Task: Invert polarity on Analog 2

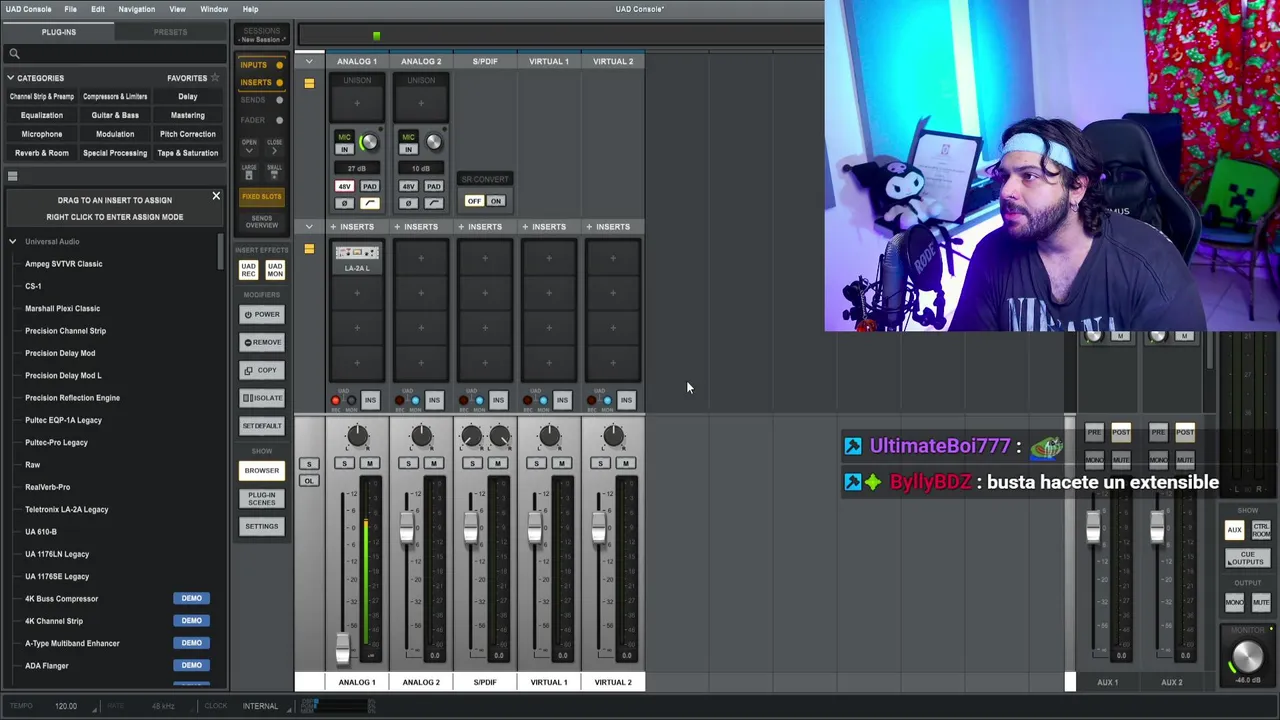Action: pos(408,203)
